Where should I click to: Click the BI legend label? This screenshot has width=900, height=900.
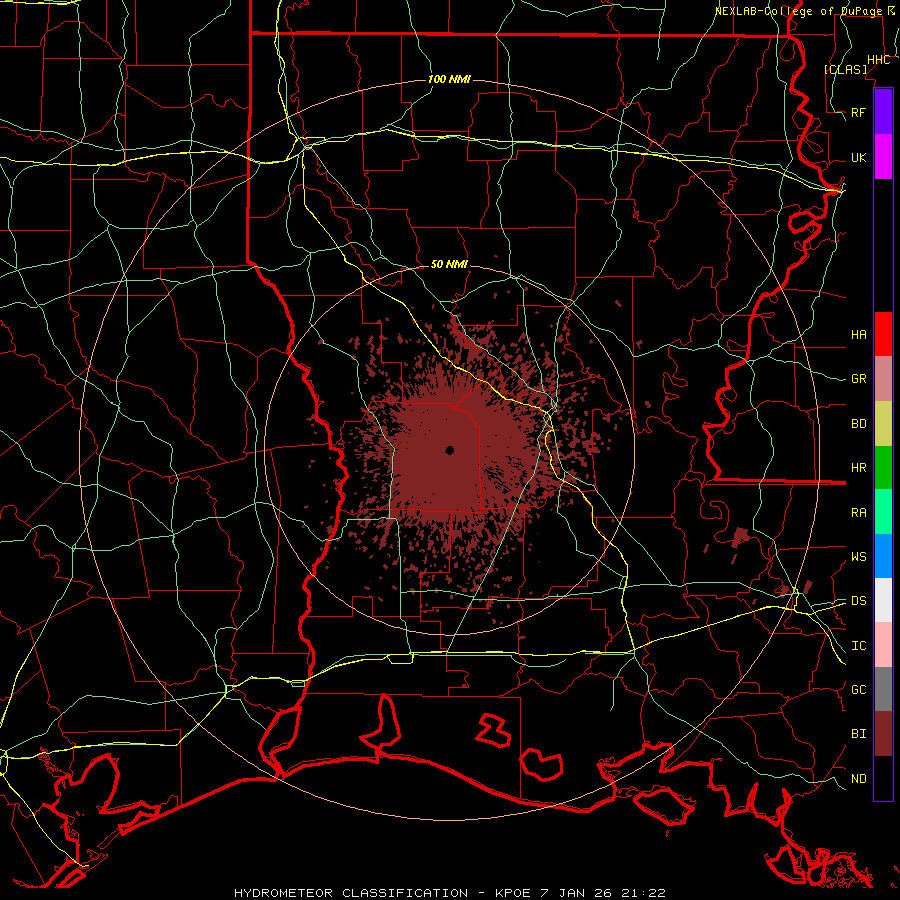pyautogui.click(x=859, y=734)
